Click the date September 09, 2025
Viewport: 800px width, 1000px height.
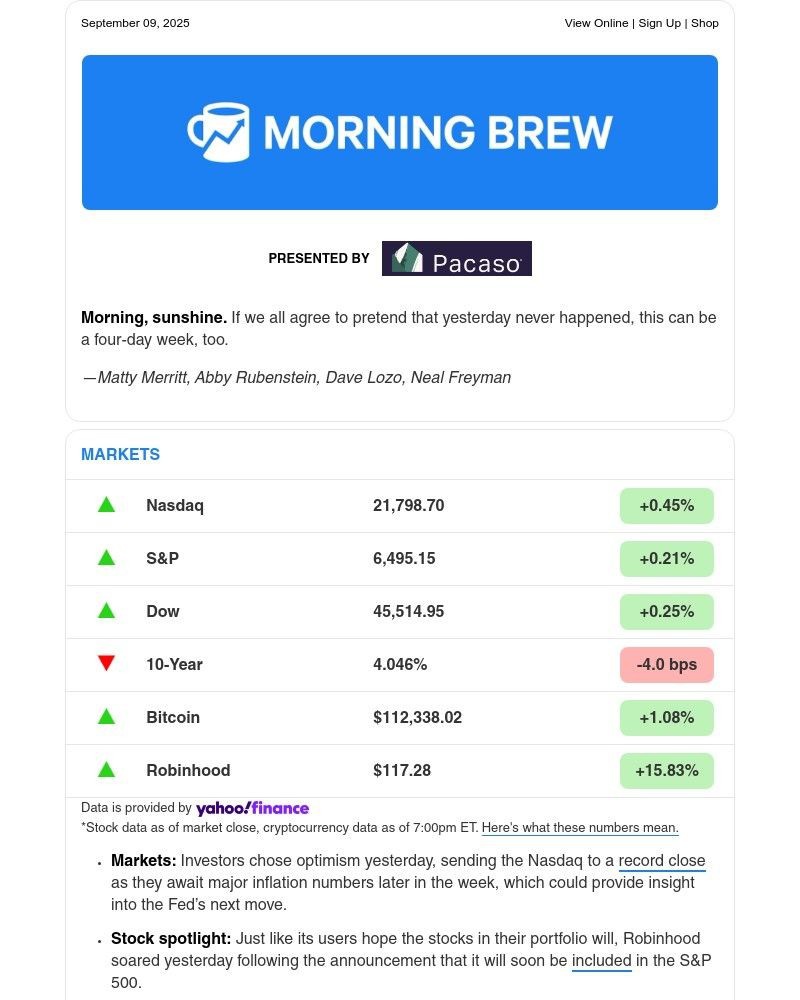(135, 23)
